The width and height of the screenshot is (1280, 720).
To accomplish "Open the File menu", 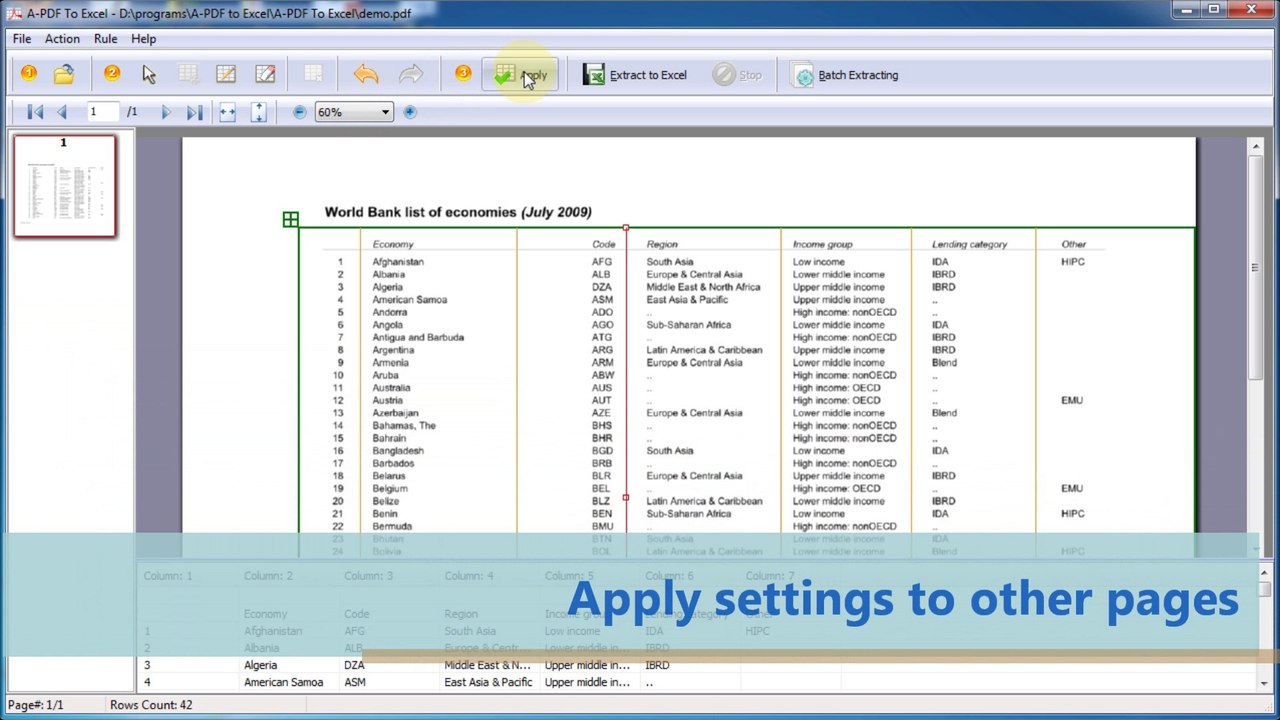I will click(21, 39).
